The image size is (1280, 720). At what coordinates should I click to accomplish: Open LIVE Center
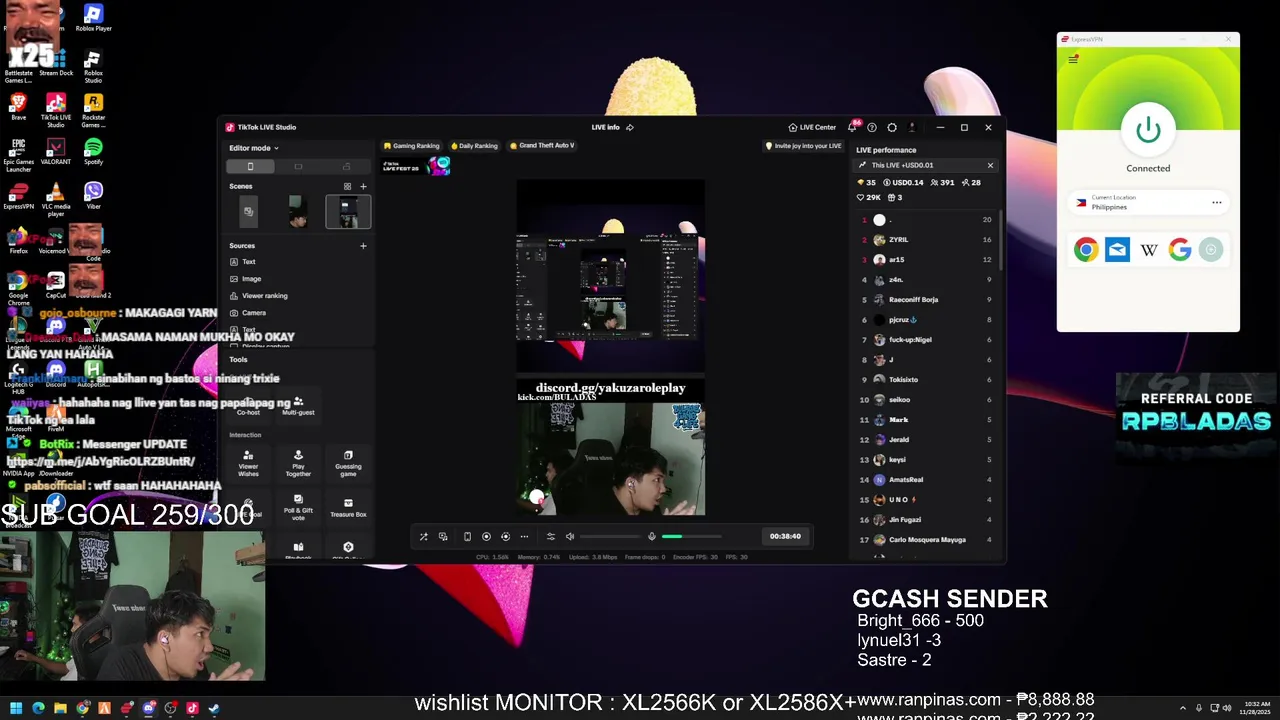812,127
